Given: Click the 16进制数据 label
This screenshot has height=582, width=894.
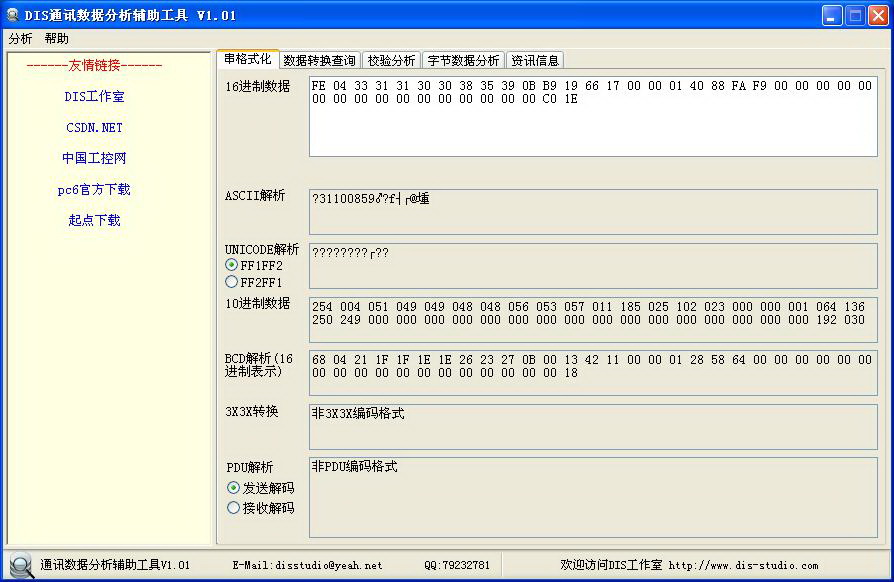Looking at the screenshot, I should [x=258, y=87].
